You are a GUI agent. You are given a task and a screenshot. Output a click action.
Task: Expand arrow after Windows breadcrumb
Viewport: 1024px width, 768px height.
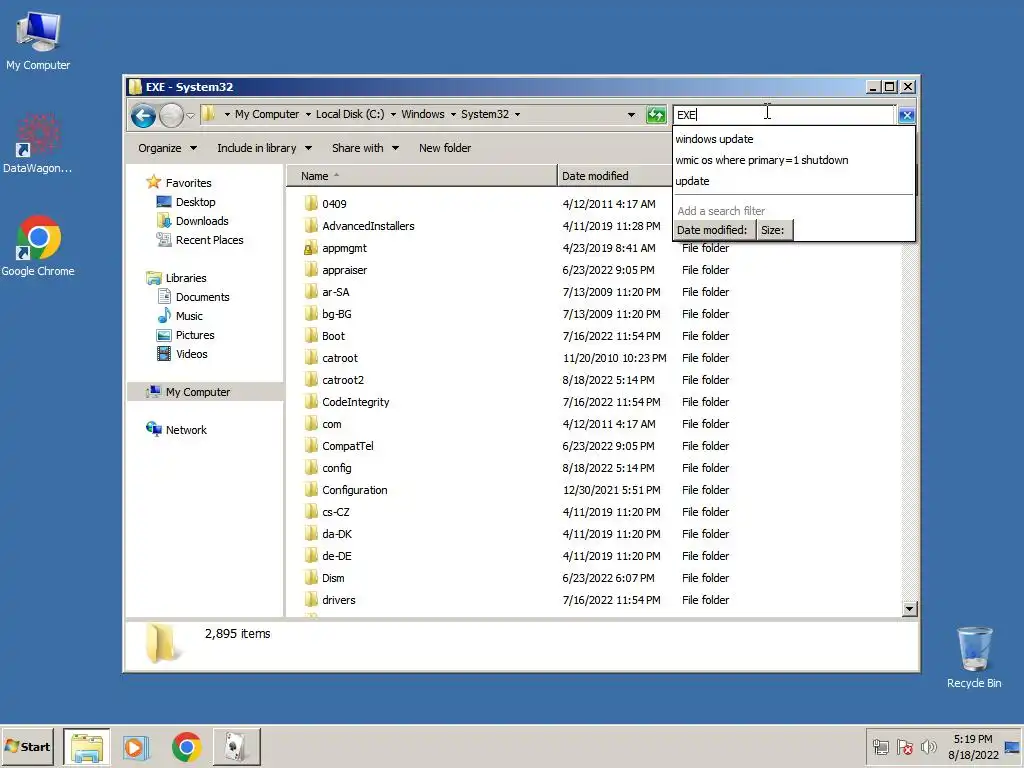pos(453,114)
